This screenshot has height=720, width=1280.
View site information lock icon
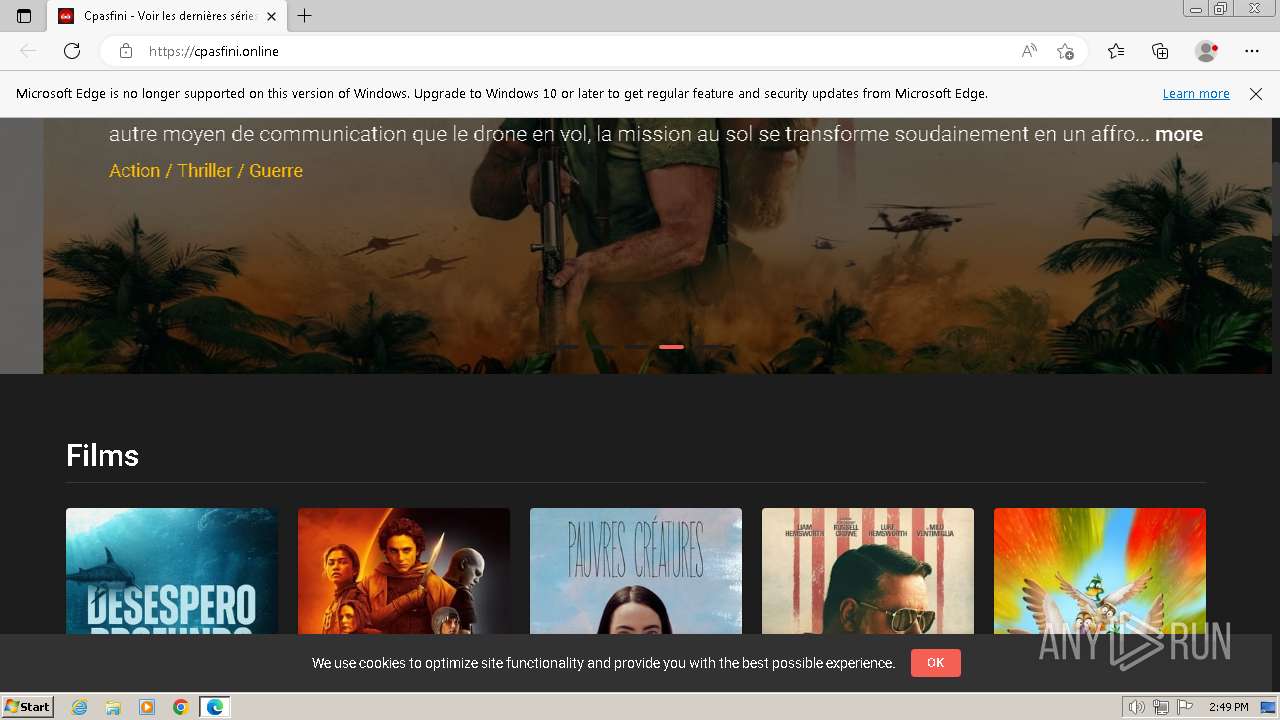coord(126,51)
